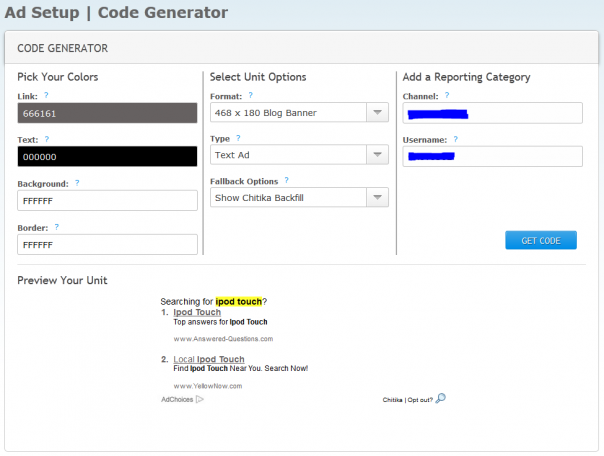The image size is (604, 456).
Task: Click www.YellowNow.com URL
Action: point(208,386)
